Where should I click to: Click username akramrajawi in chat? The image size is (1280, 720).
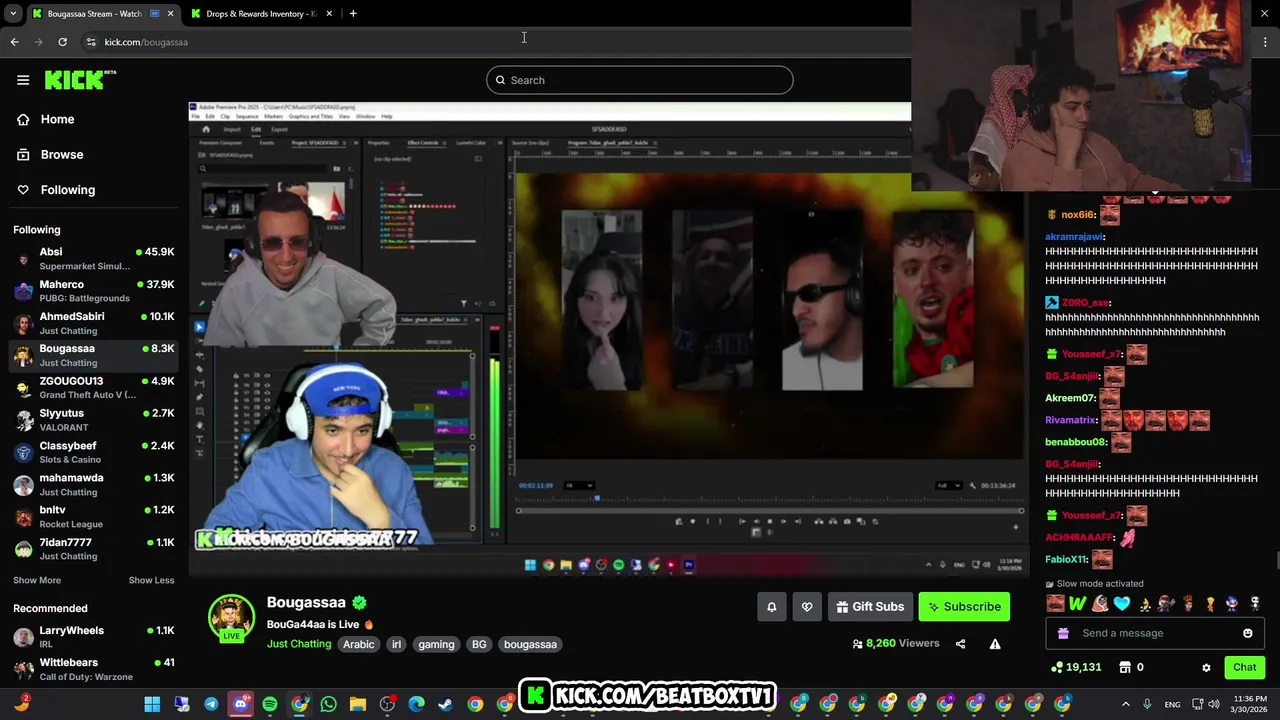1074,237
